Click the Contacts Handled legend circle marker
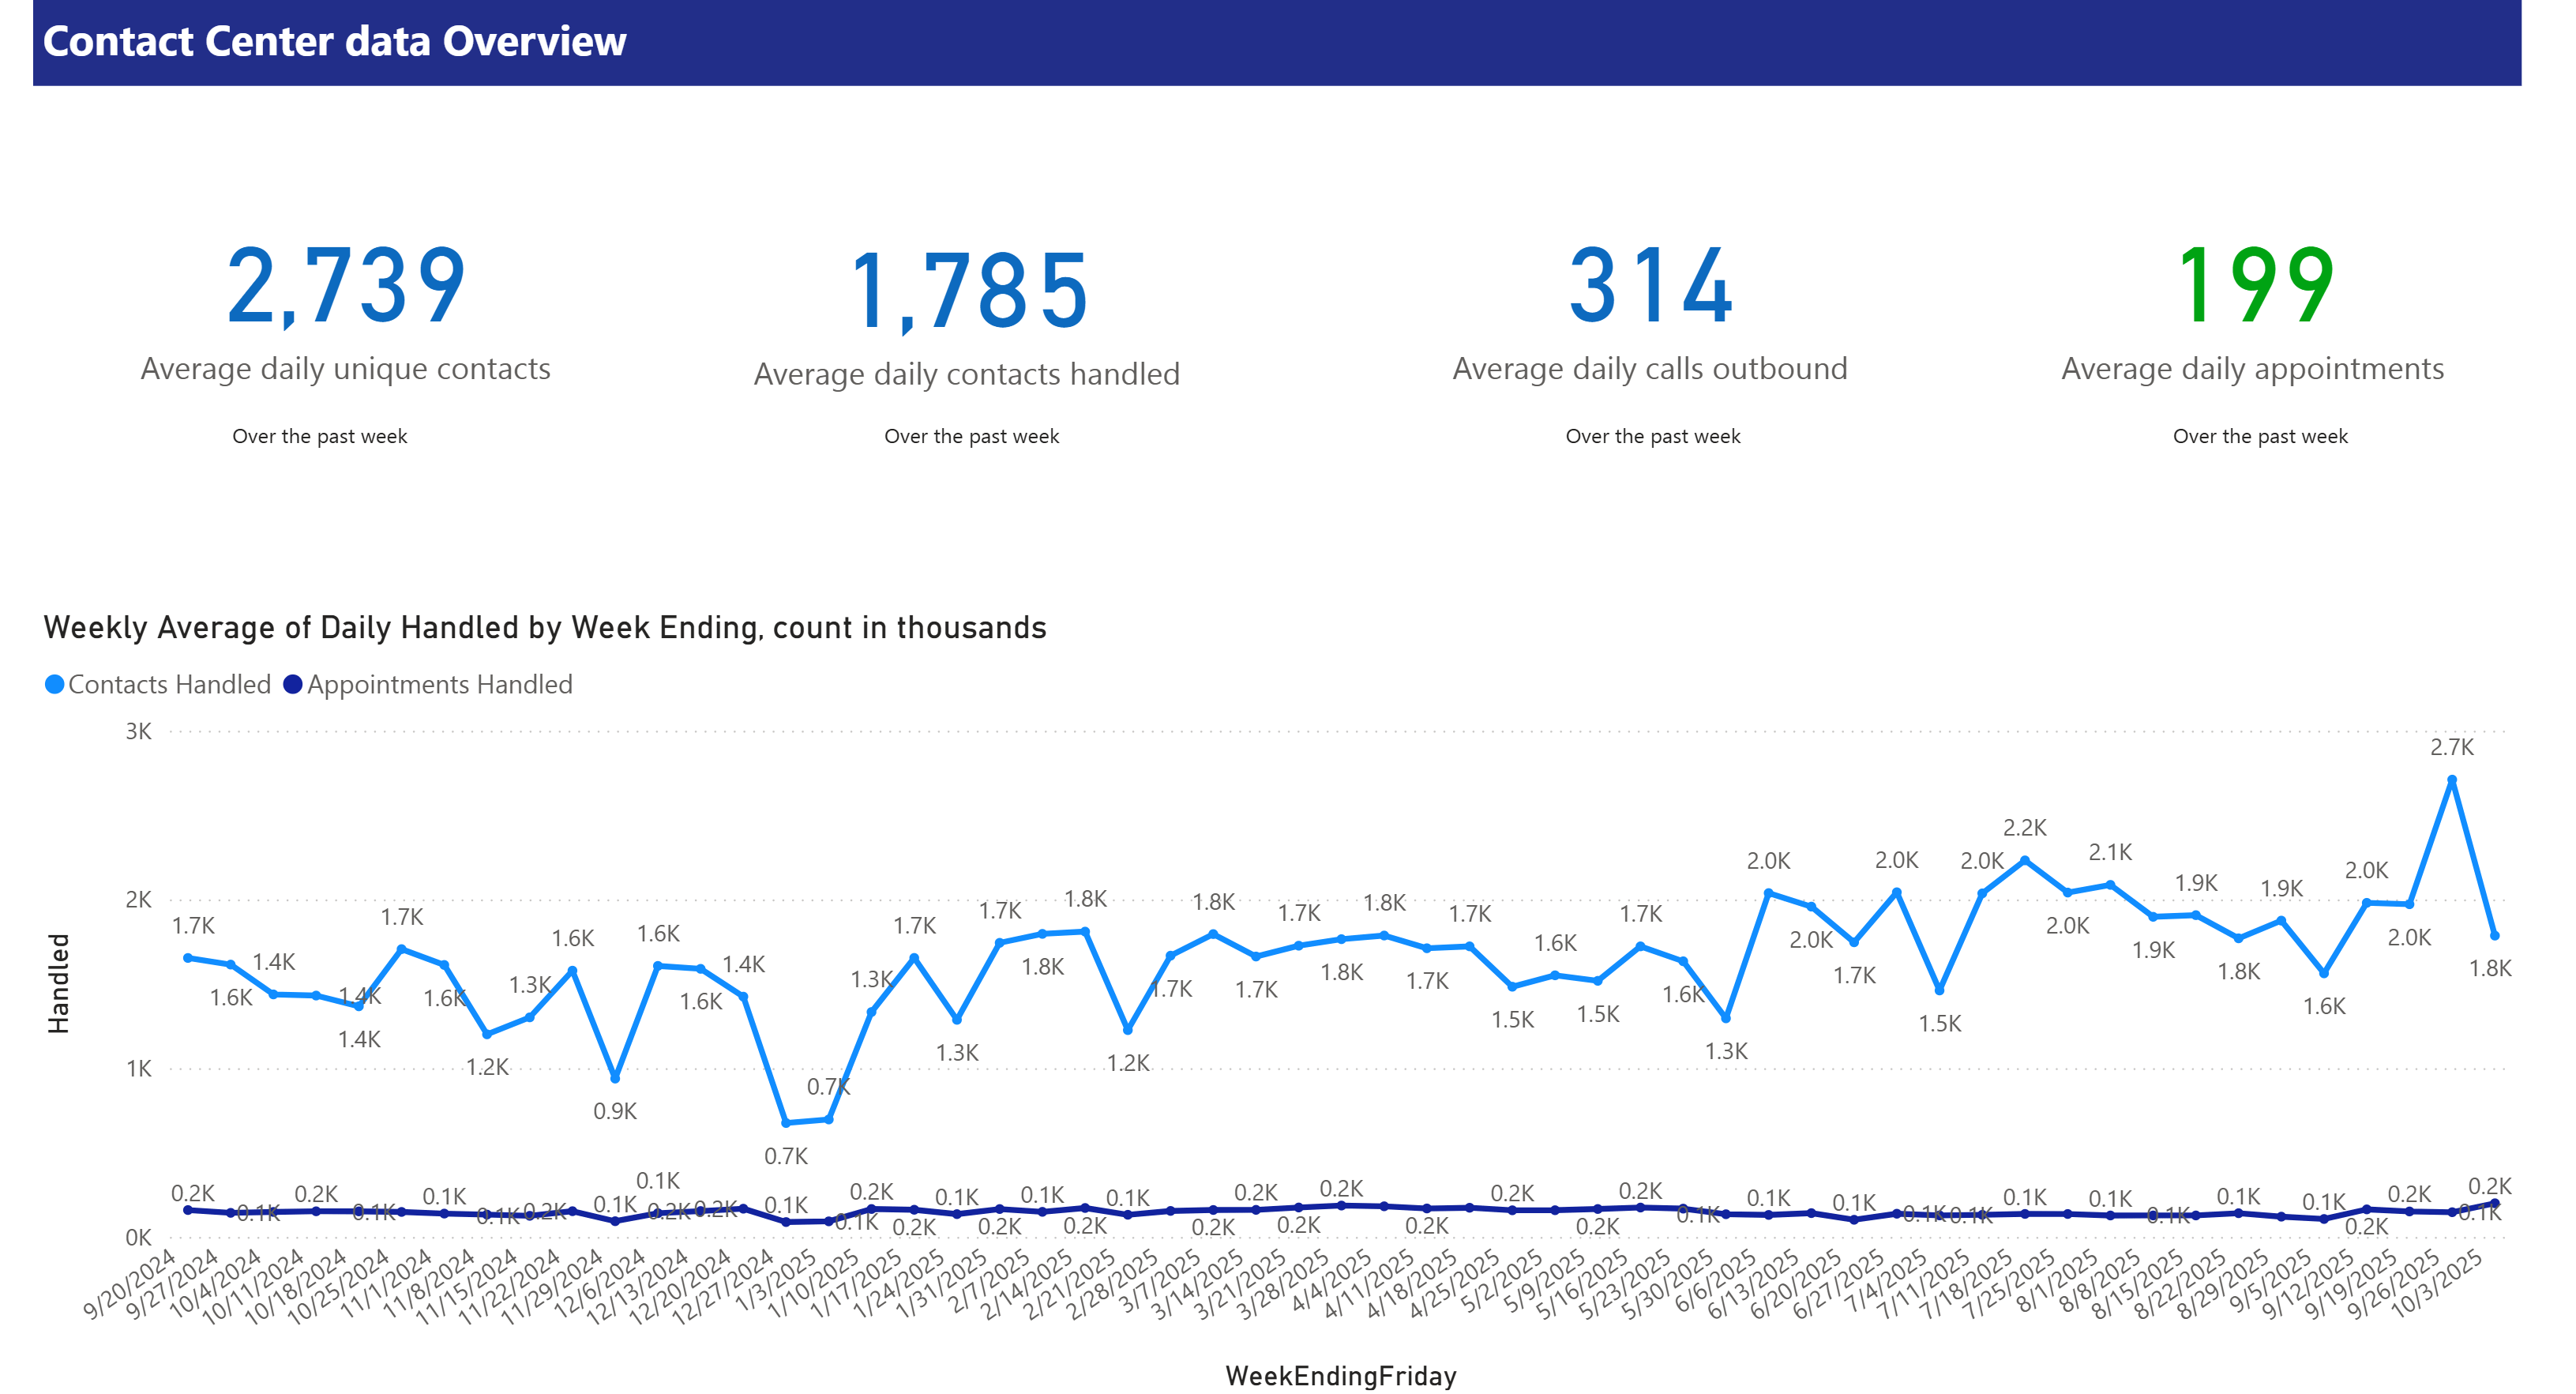This screenshot has width=2576, height=1394. (x=55, y=684)
